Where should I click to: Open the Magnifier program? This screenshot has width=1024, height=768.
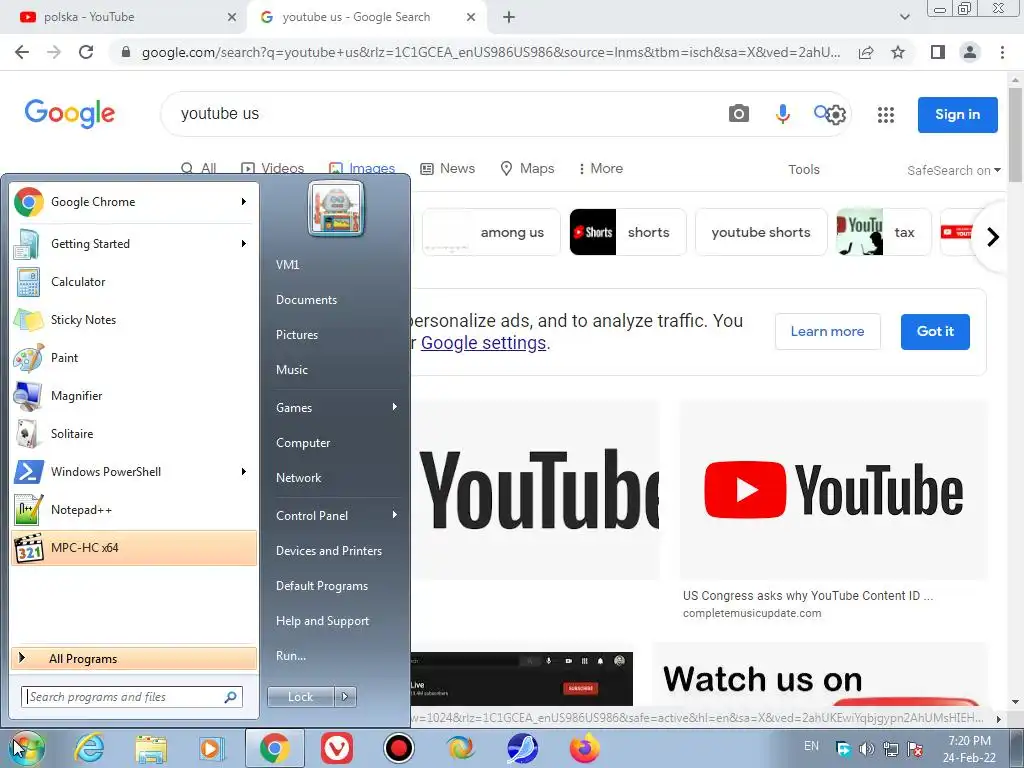point(134,395)
